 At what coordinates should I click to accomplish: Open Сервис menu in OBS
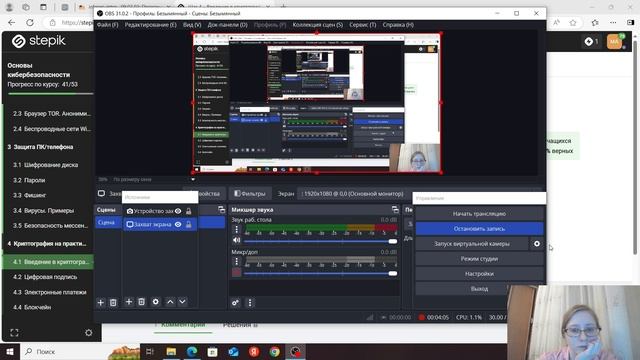(x=362, y=25)
